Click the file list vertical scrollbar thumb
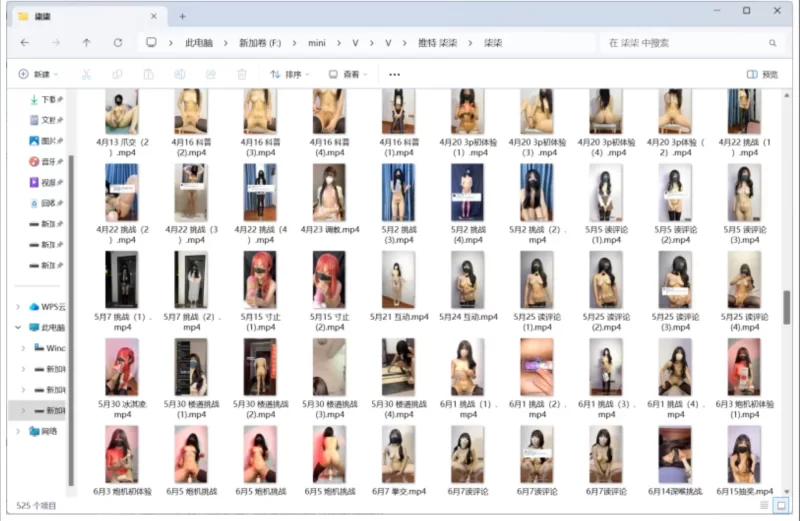This screenshot has height=521, width=800. (x=787, y=307)
